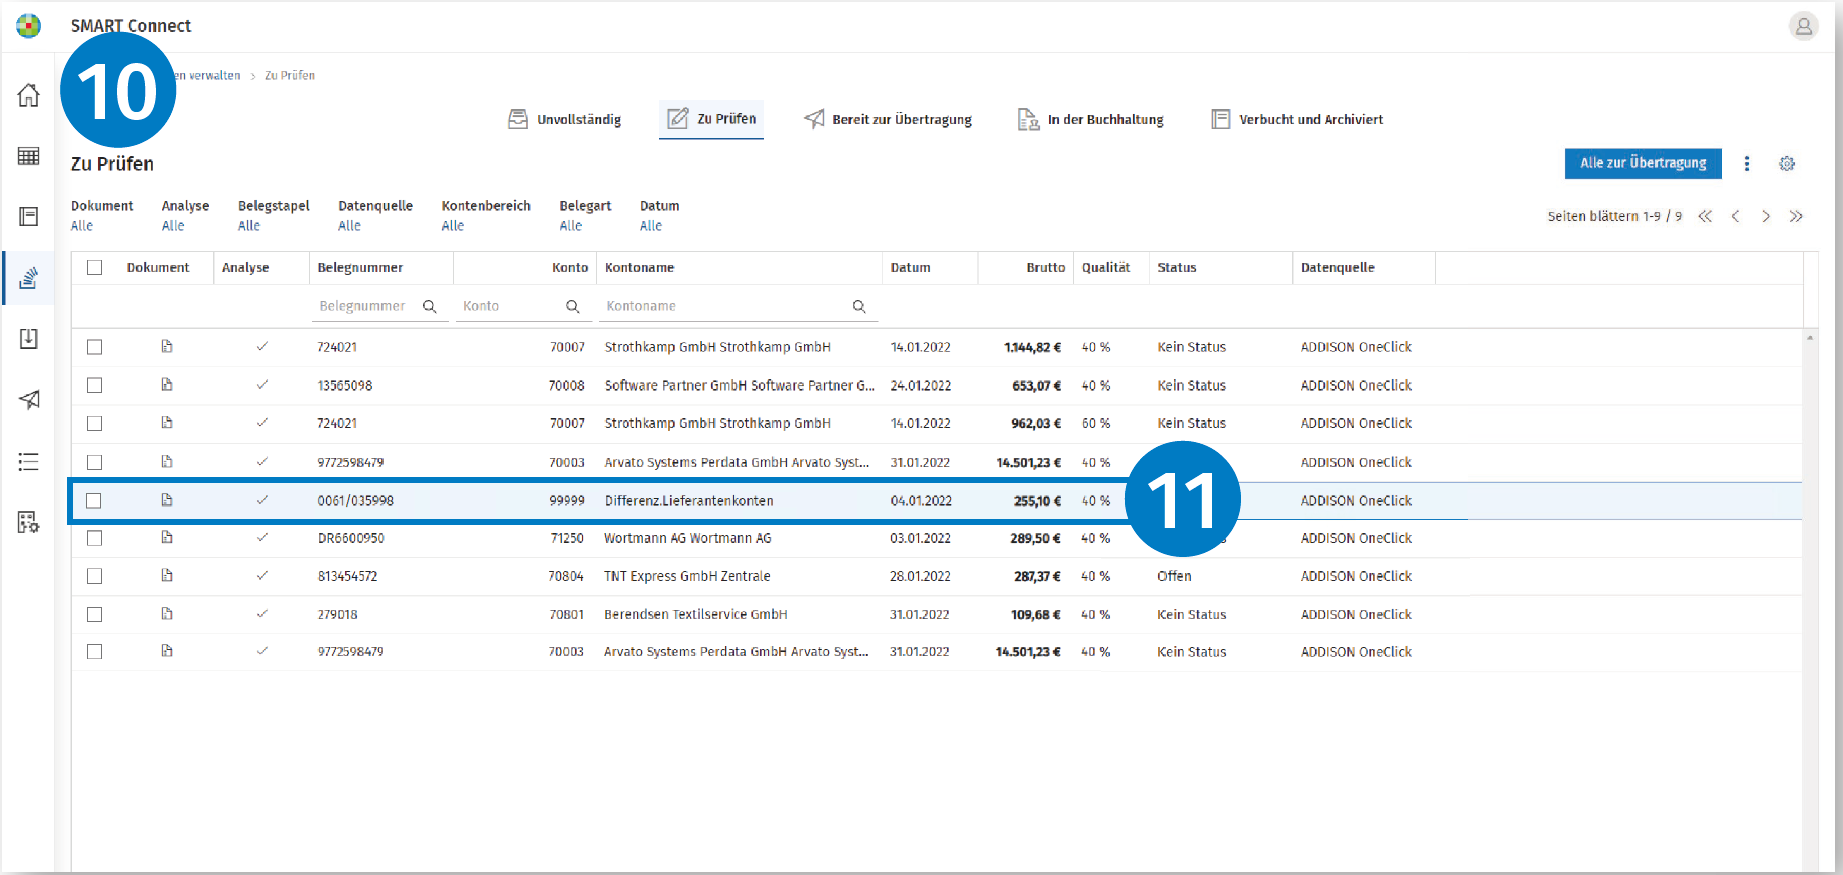Click the Belegnummer search magnifier icon
The height and width of the screenshot is (875, 1843).
click(x=430, y=306)
